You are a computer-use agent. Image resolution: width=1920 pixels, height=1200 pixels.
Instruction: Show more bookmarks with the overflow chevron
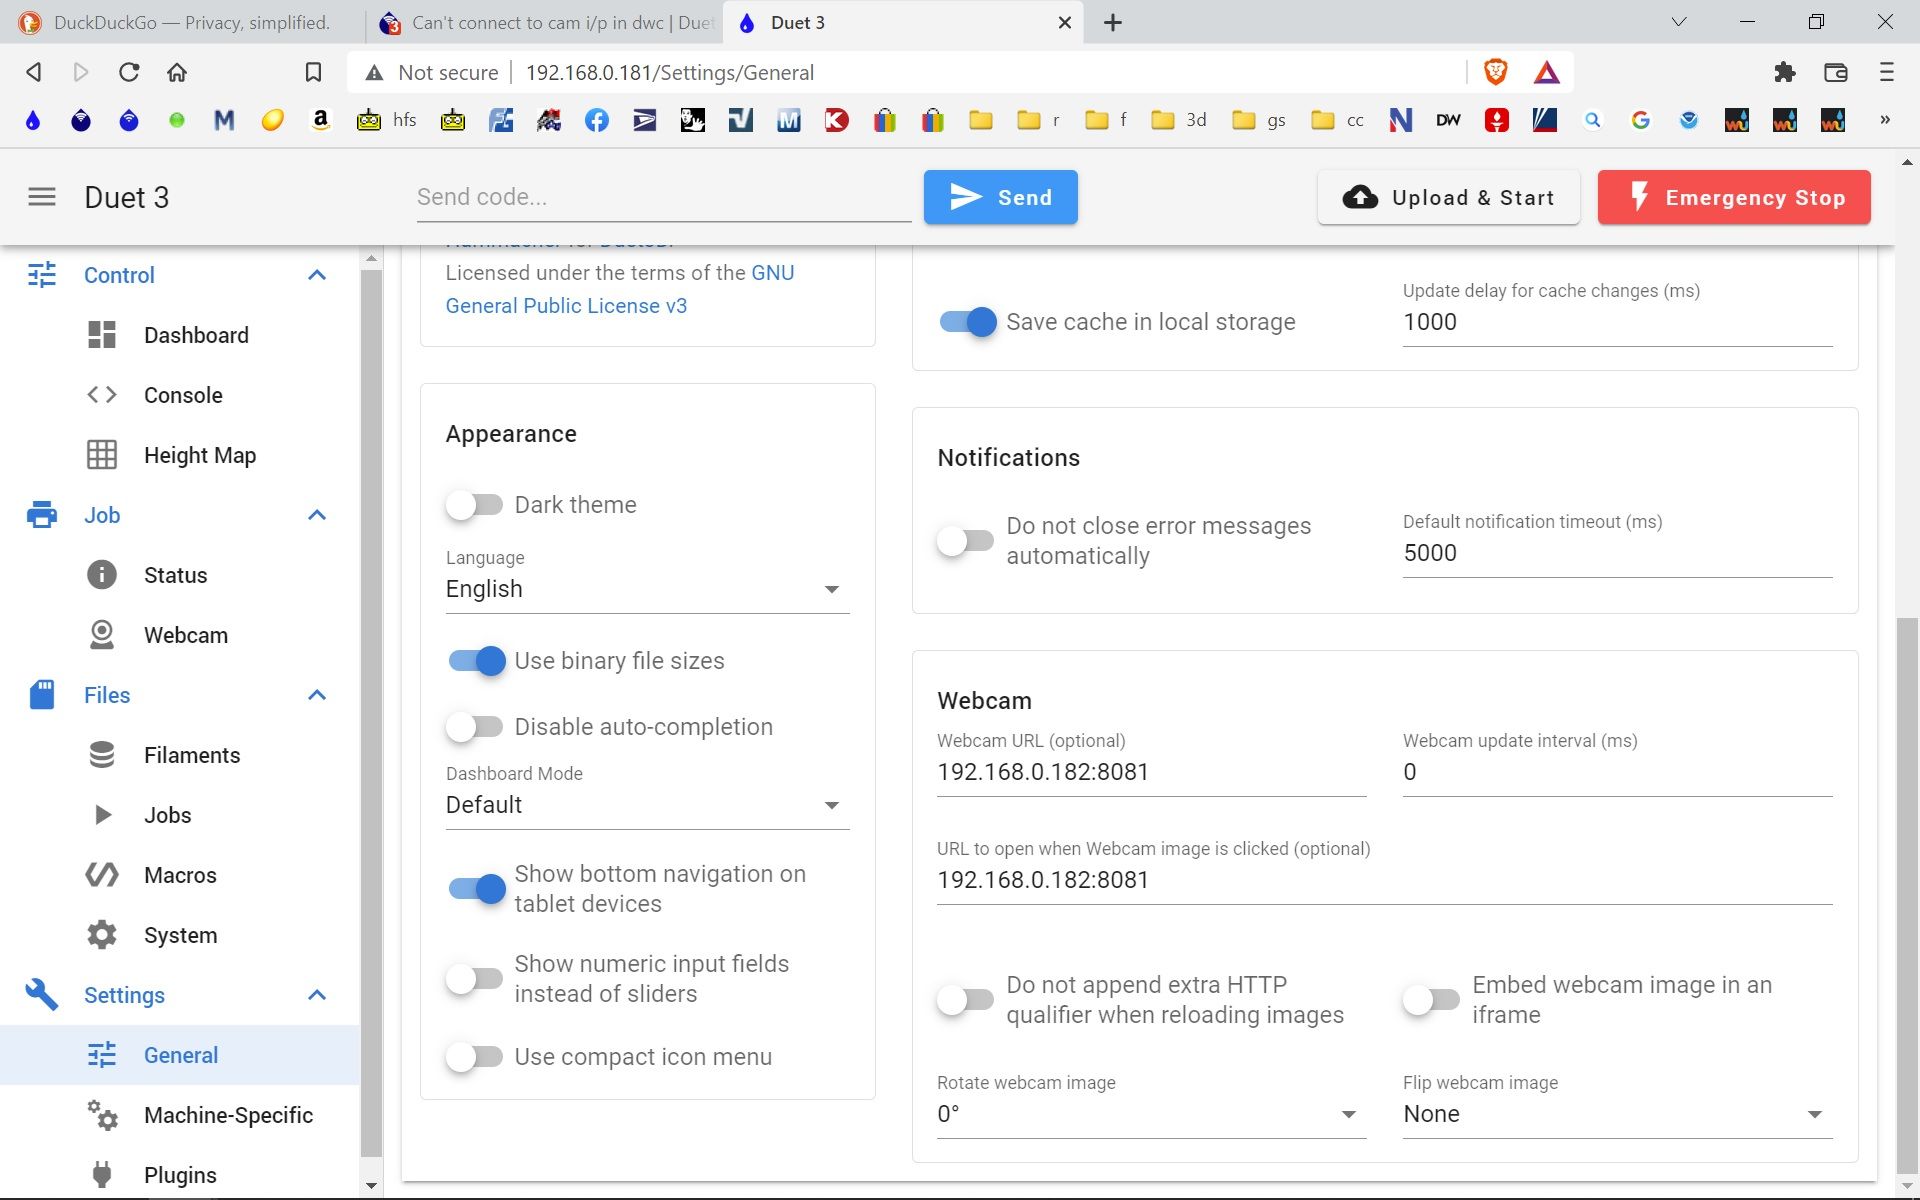pyautogui.click(x=1884, y=120)
